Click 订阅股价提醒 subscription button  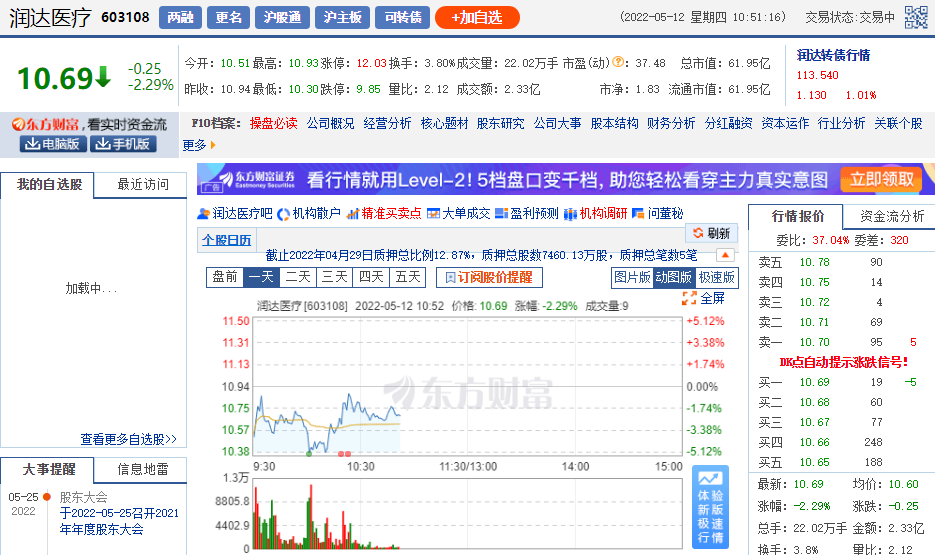pyautogui.click(x=489, y=277)
